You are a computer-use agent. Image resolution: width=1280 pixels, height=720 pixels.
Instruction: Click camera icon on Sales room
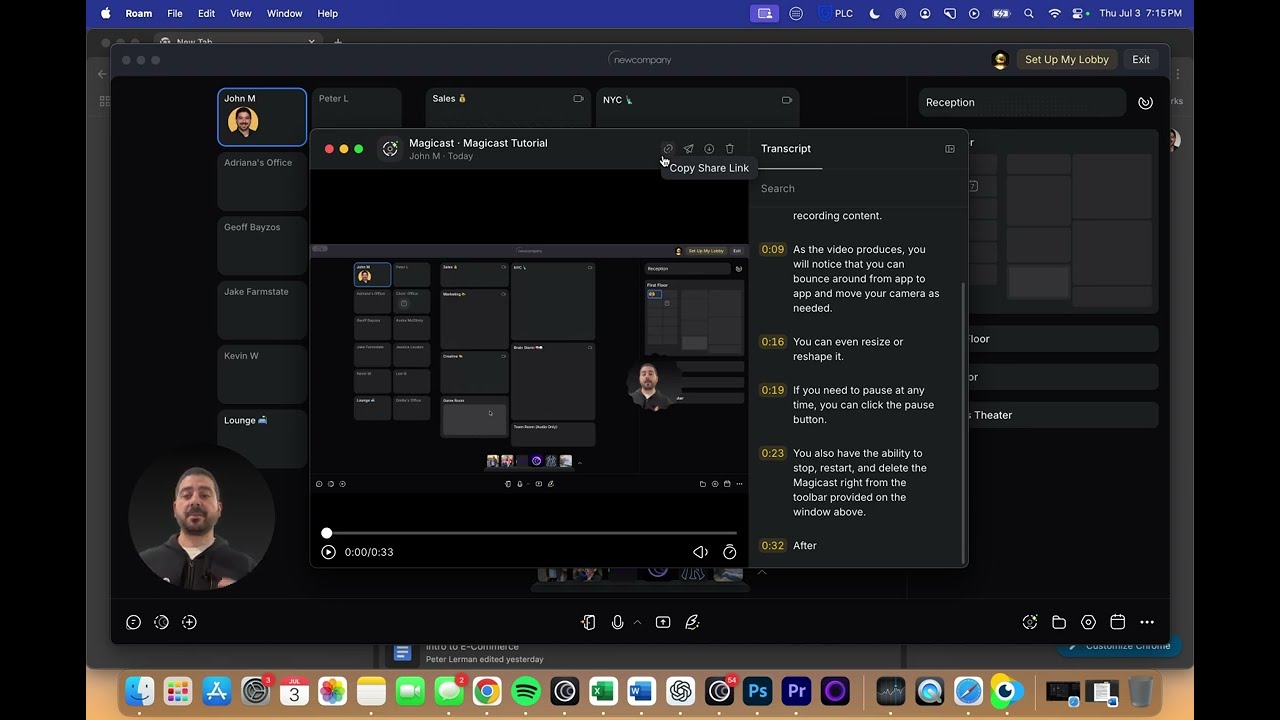coord(578,99)
